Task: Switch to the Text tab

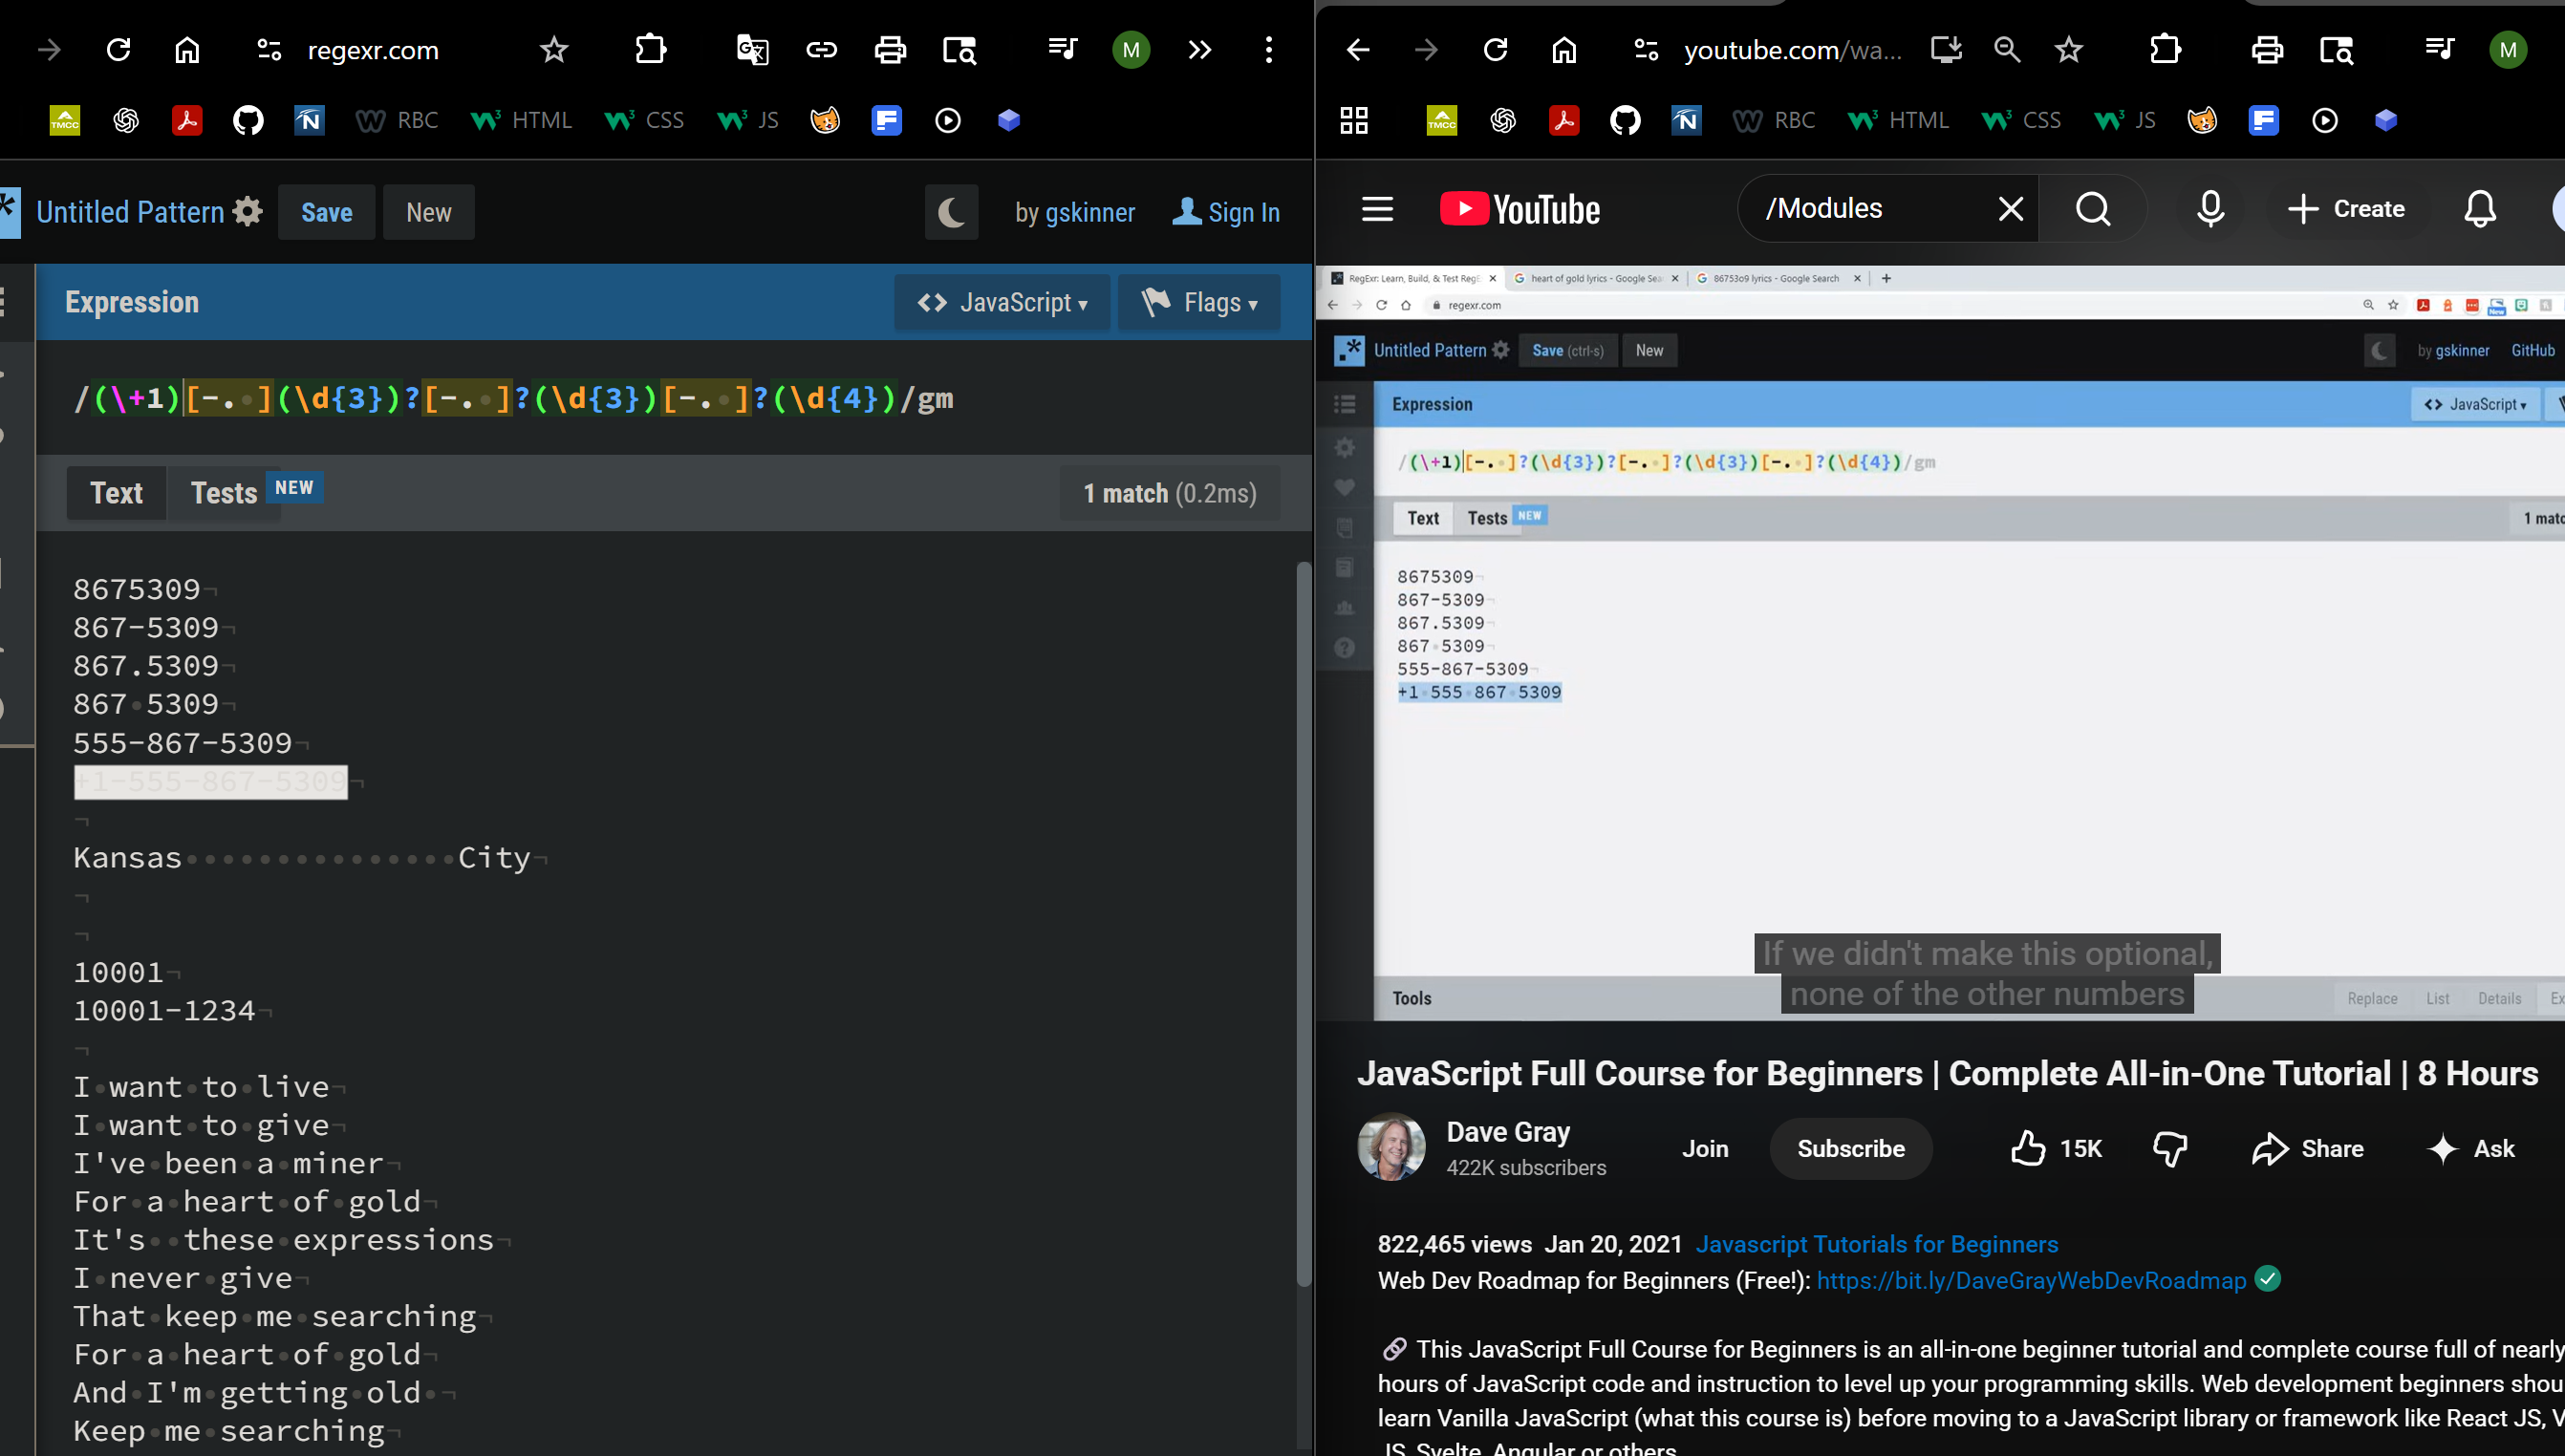Action: point(116,492)
